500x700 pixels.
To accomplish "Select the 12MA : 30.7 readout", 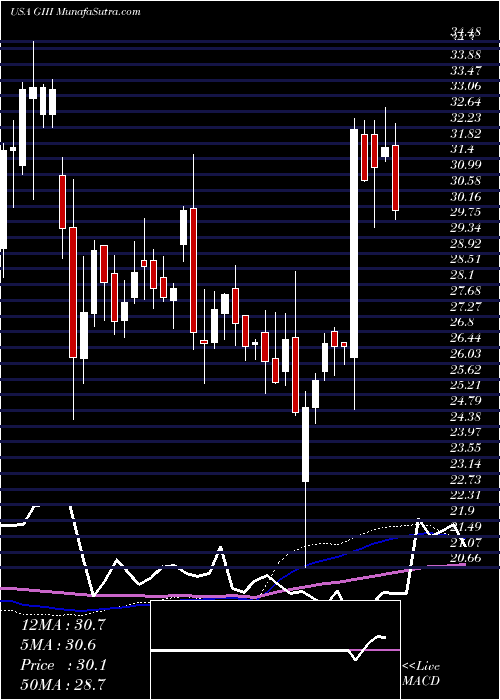I will [63, 624].
